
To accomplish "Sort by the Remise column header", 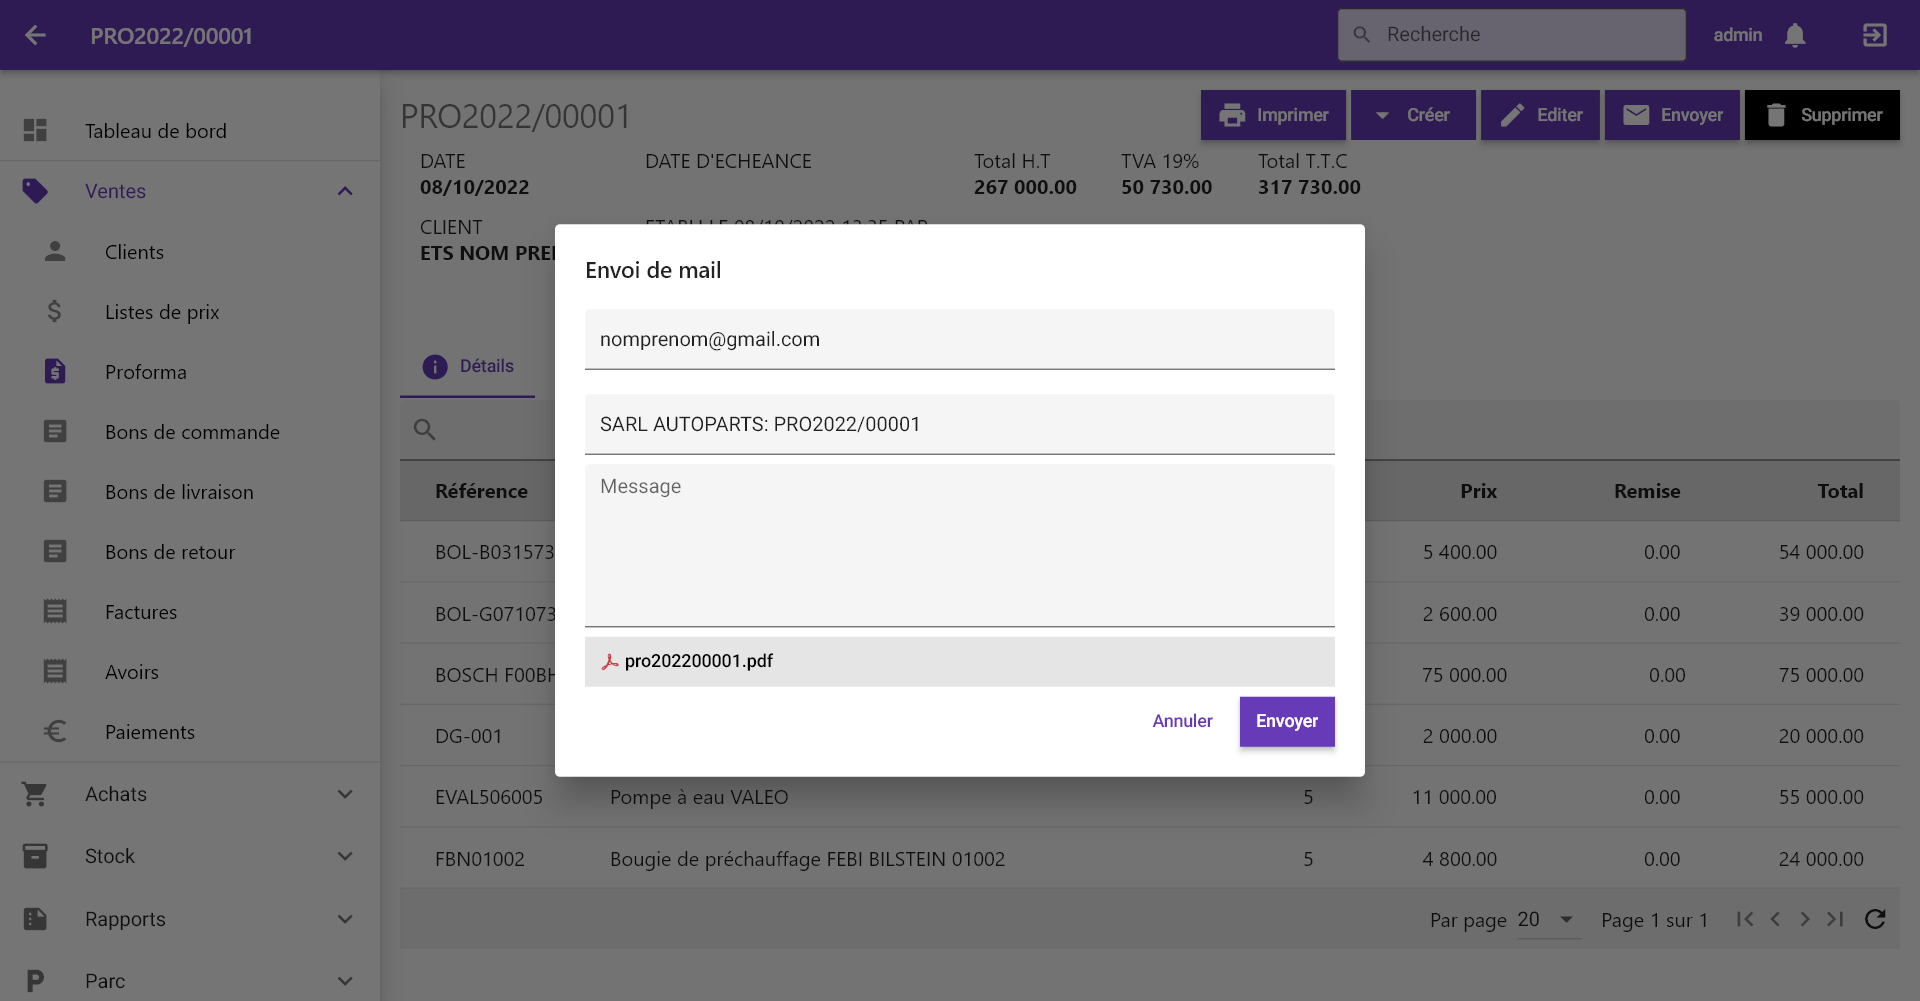I will coord(1647,491).
